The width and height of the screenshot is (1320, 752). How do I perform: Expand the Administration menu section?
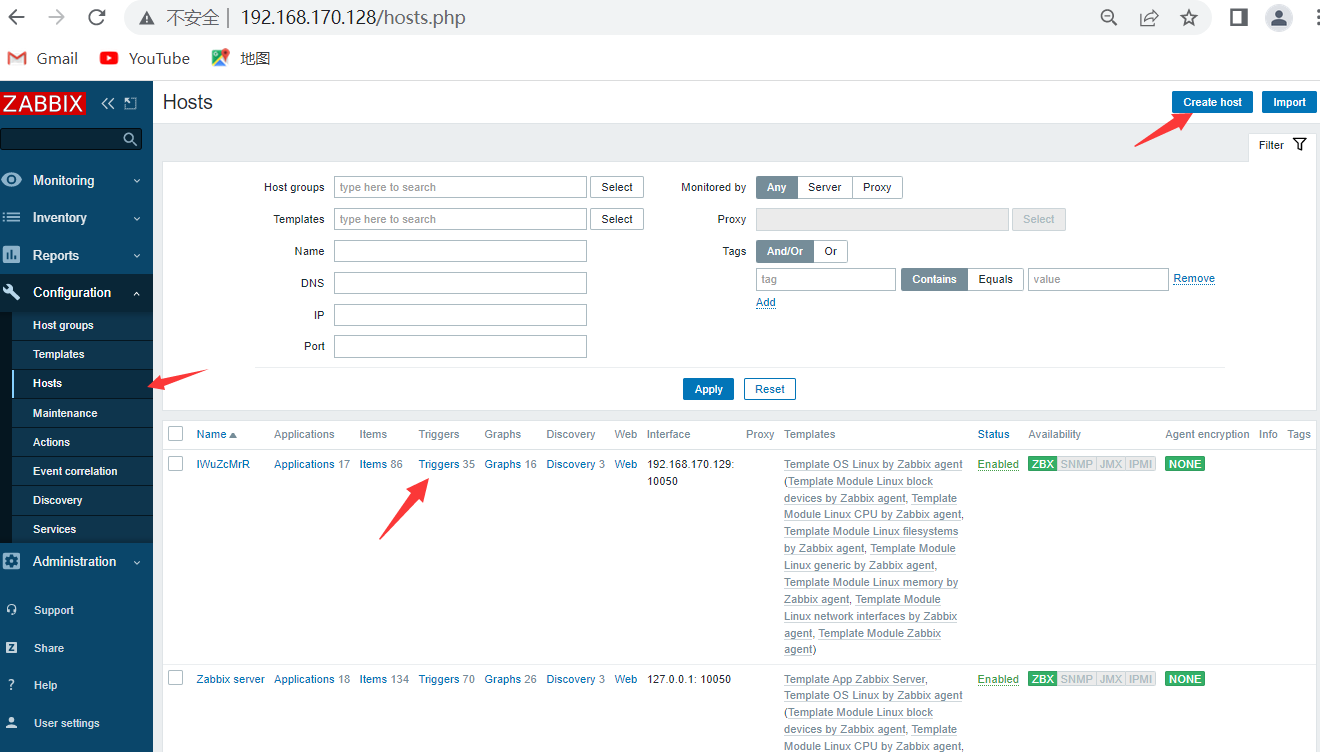76,562
